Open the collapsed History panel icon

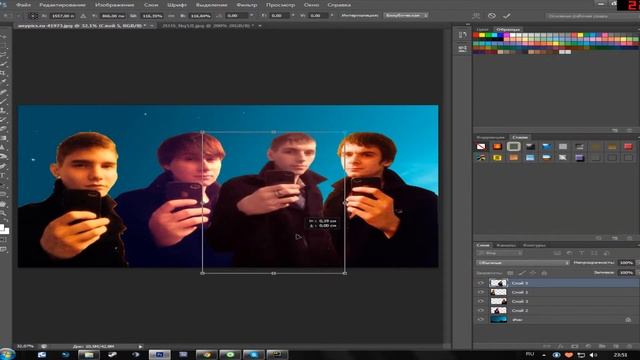[x=462, y=35]
